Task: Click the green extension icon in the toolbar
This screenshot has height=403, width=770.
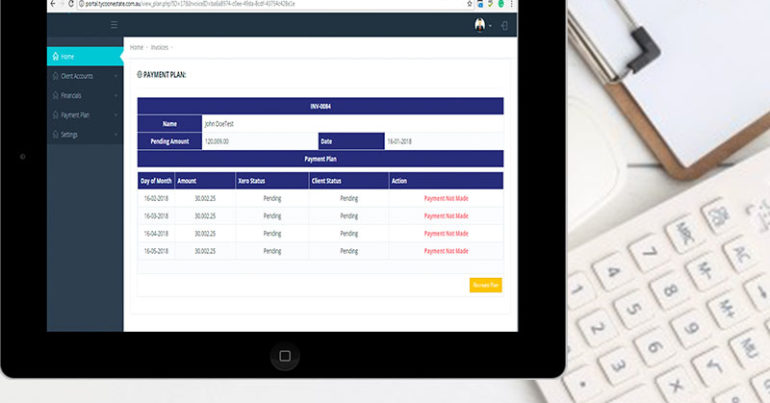Action: coord(501,3)
